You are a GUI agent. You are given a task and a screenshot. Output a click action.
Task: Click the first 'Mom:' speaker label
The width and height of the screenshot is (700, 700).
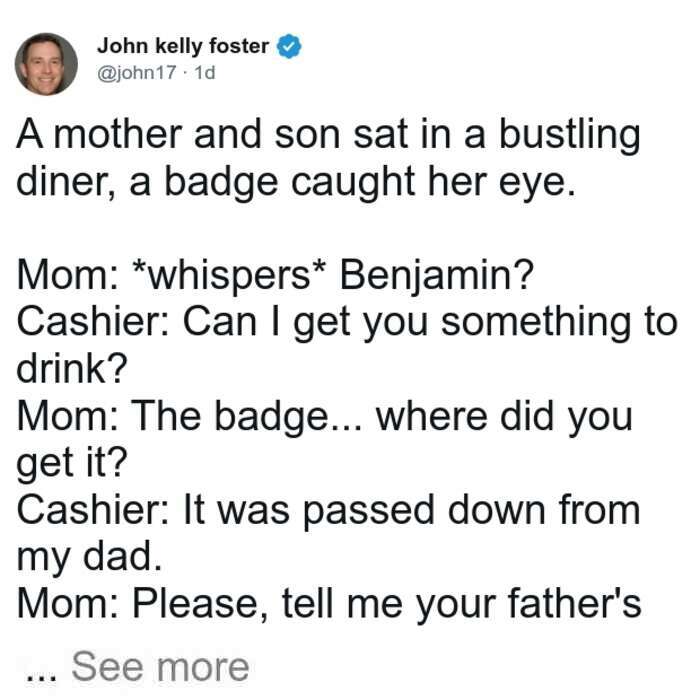68,276
